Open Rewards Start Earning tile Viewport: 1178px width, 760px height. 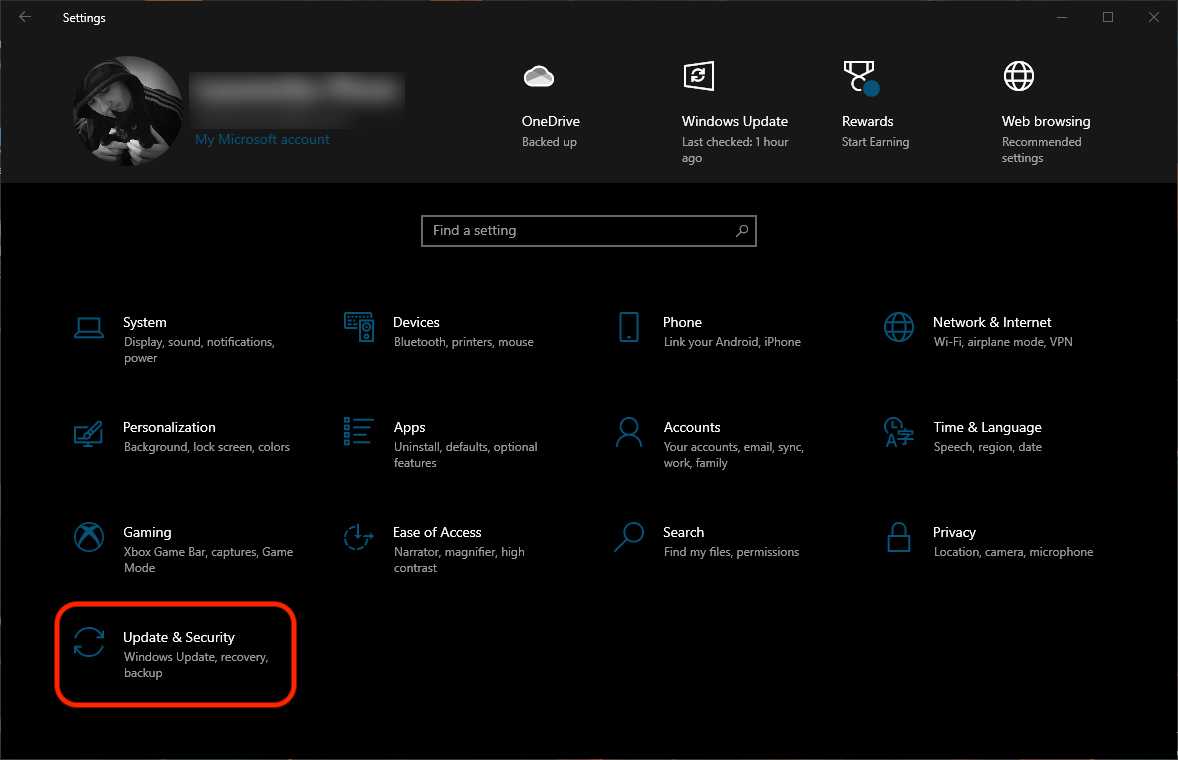tap(867, 121)
